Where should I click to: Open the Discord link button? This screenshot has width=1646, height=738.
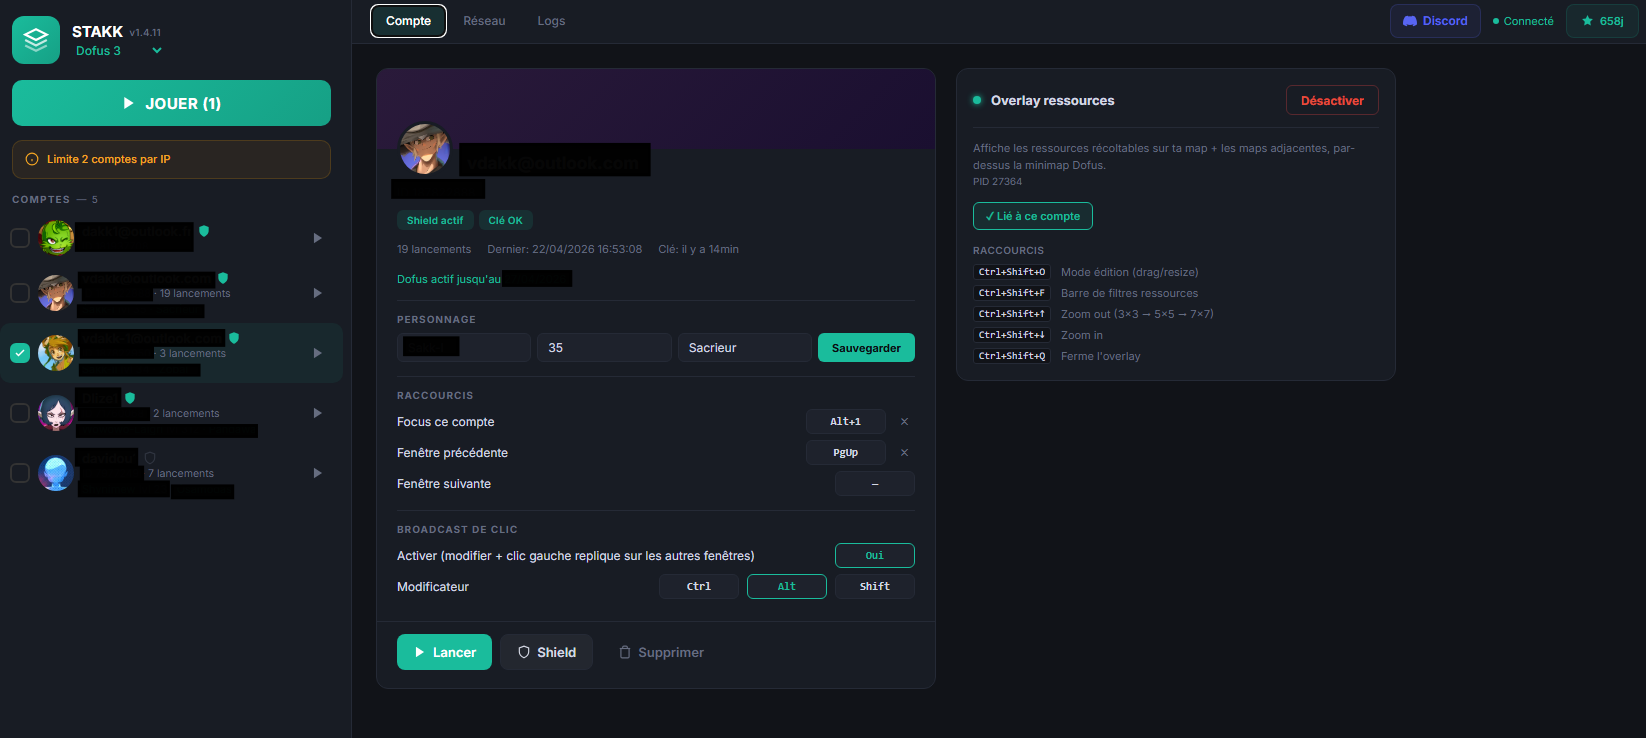[x=1435, y=21]
